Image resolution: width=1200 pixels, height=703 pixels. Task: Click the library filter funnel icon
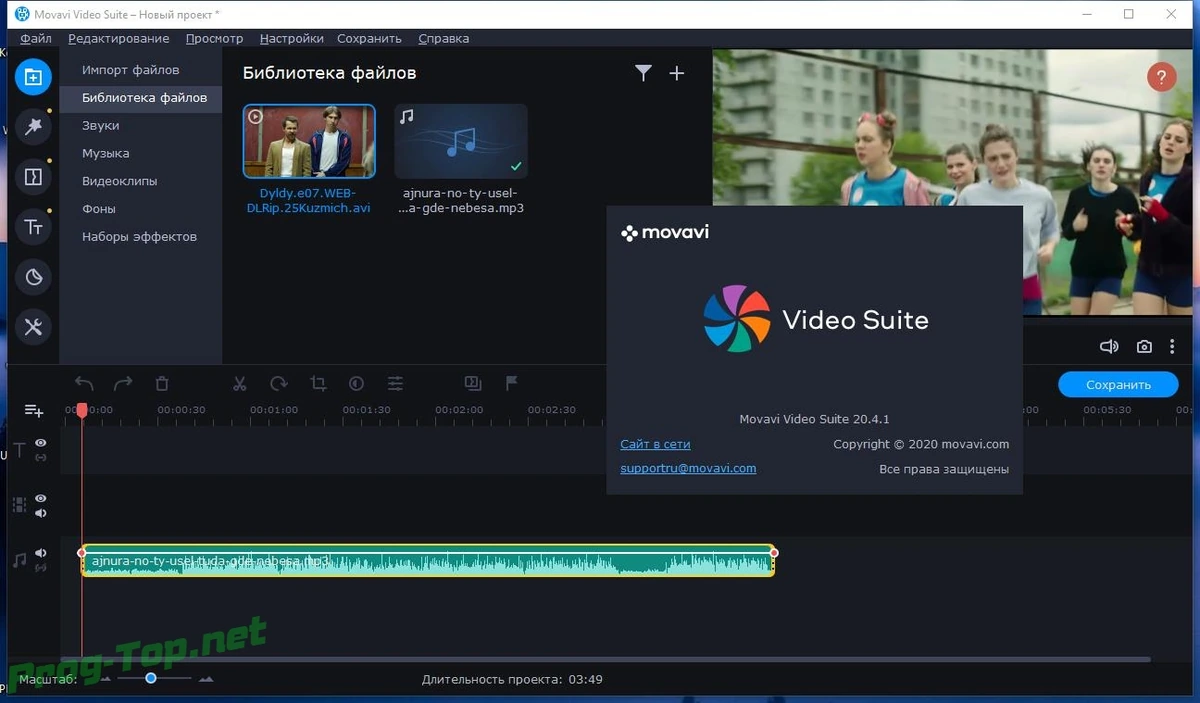643,73
